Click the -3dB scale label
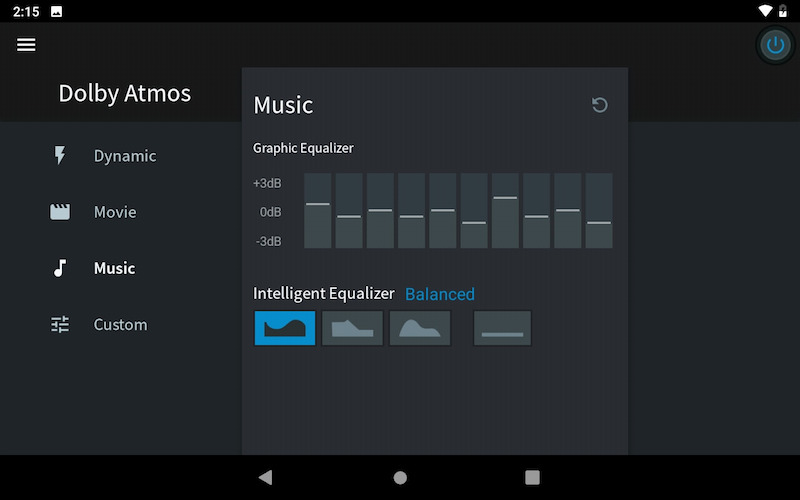 tap(268, 241)
